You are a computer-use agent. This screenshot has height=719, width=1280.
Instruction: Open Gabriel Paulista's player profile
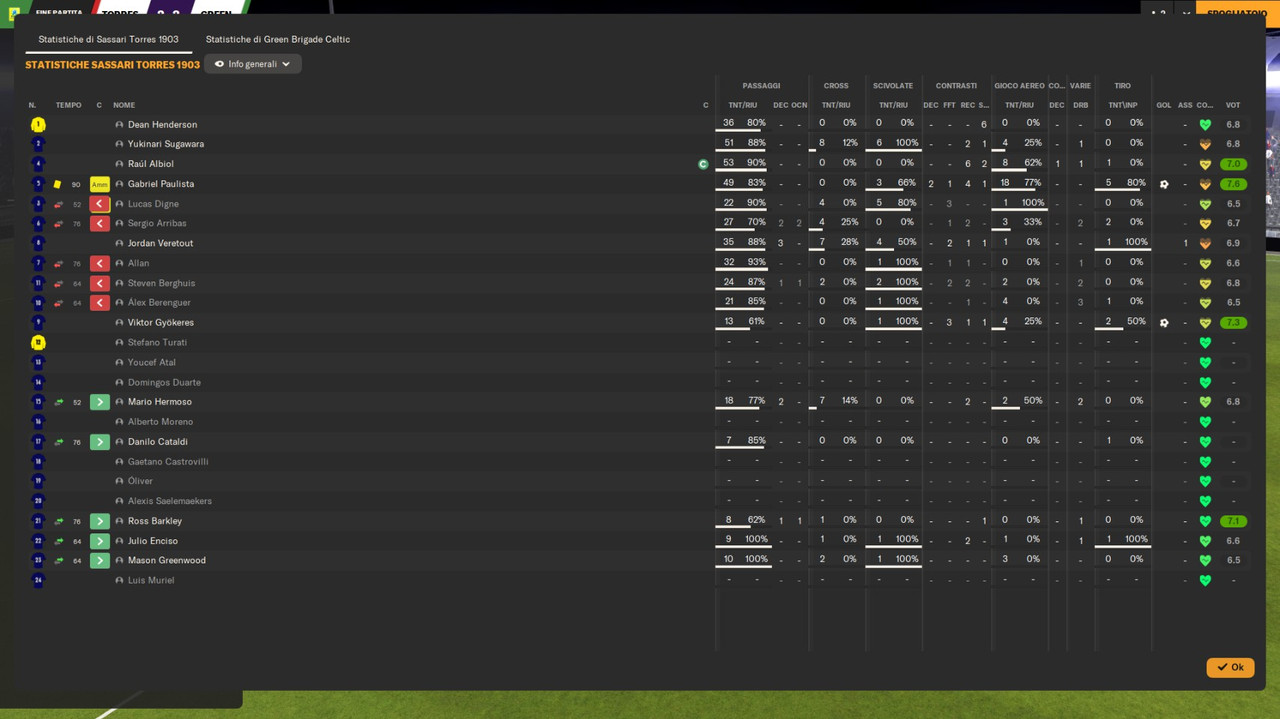pos(161,184)
